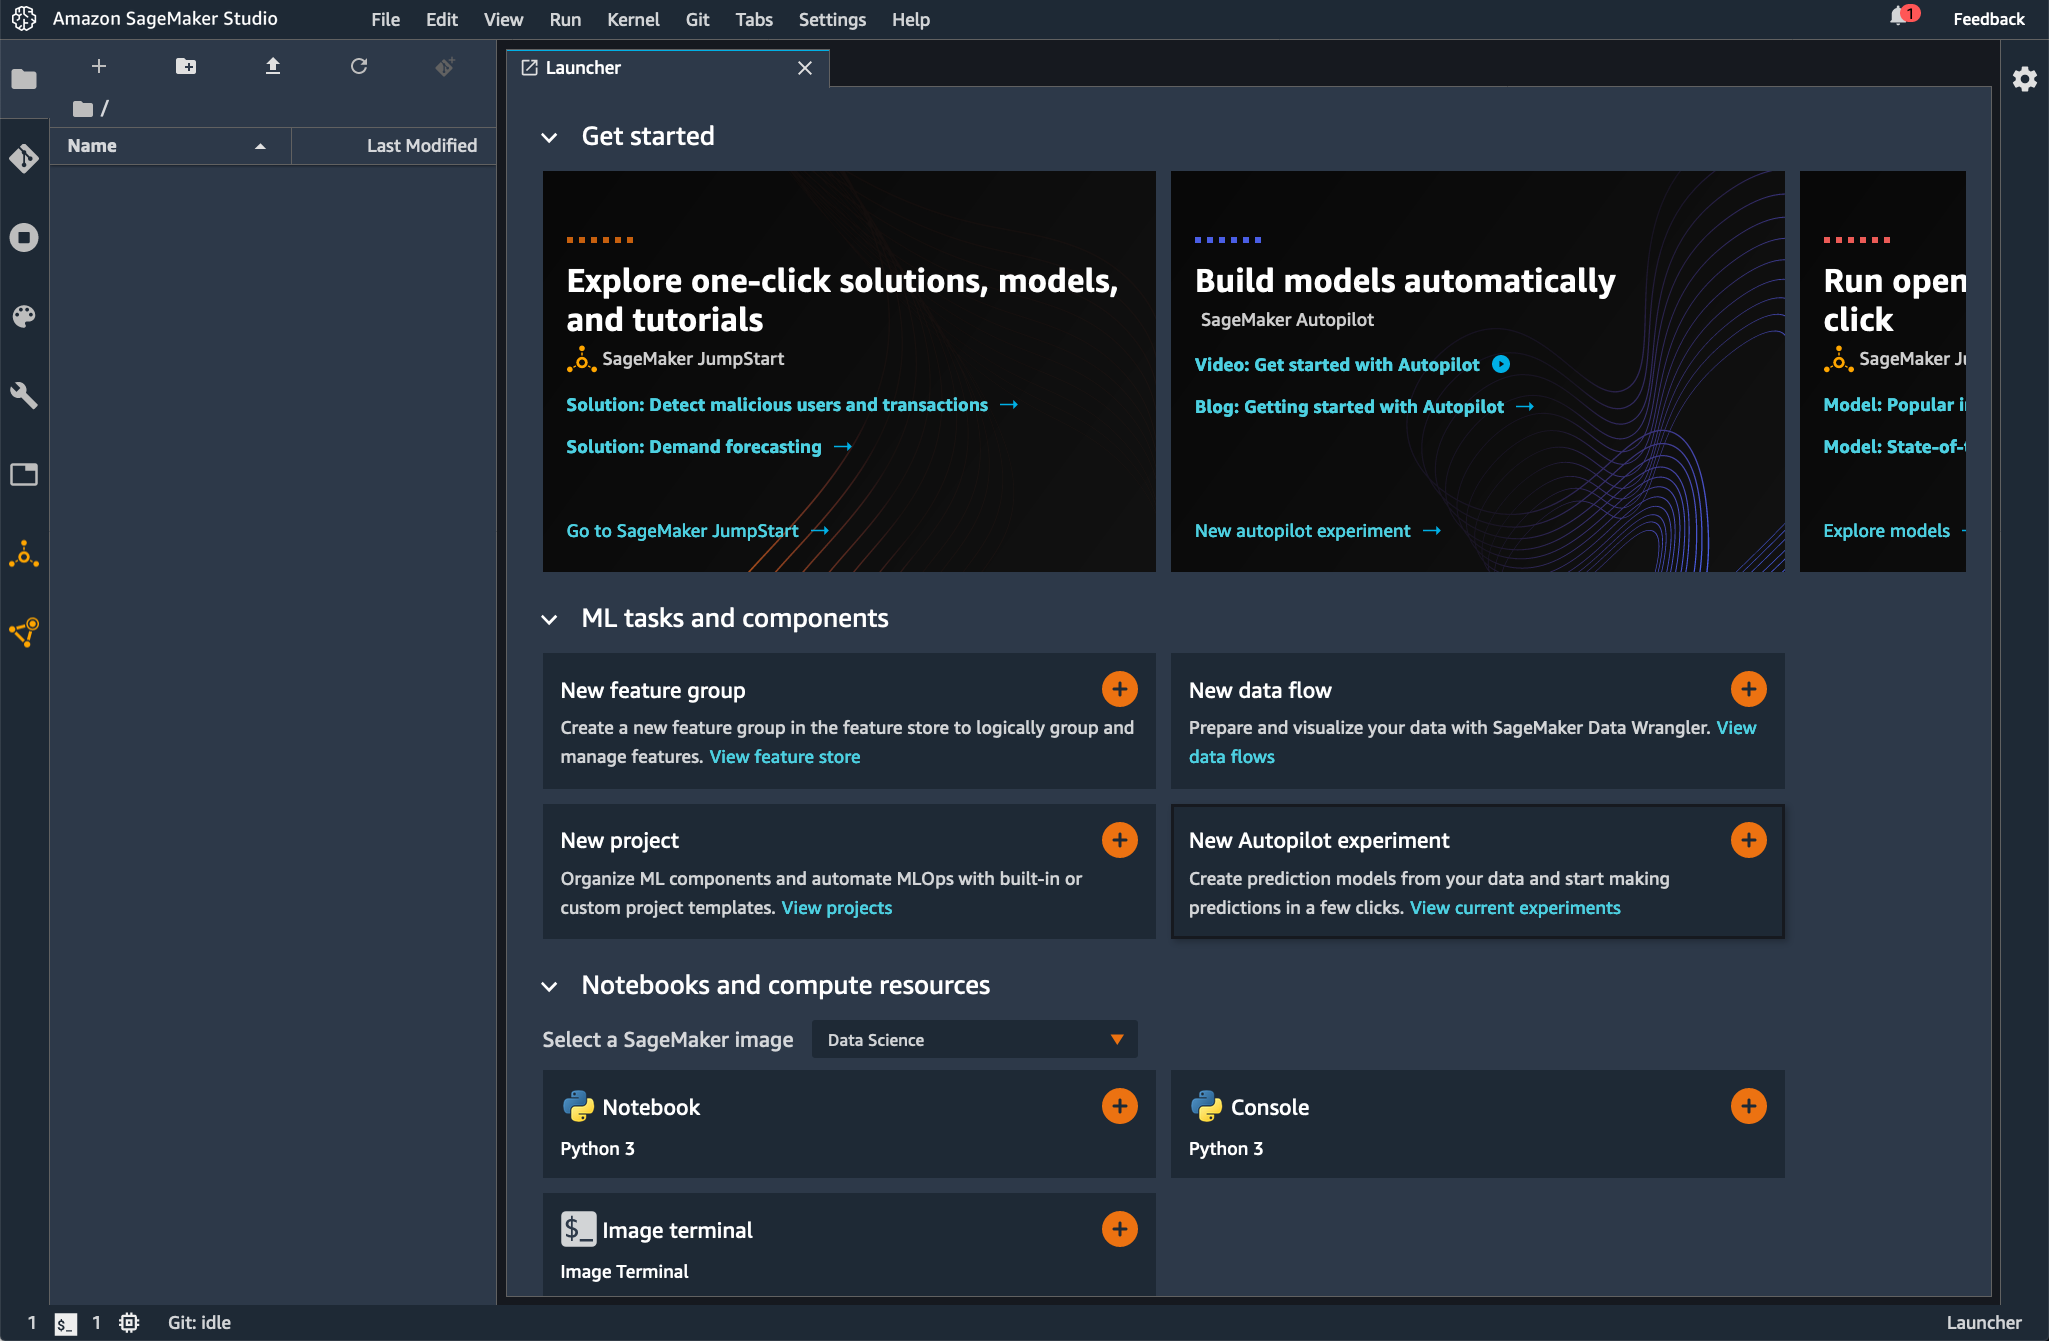Open Running Terminals and Kernels panel
Screen dimensions: 2049x1341
click(24, 237)
